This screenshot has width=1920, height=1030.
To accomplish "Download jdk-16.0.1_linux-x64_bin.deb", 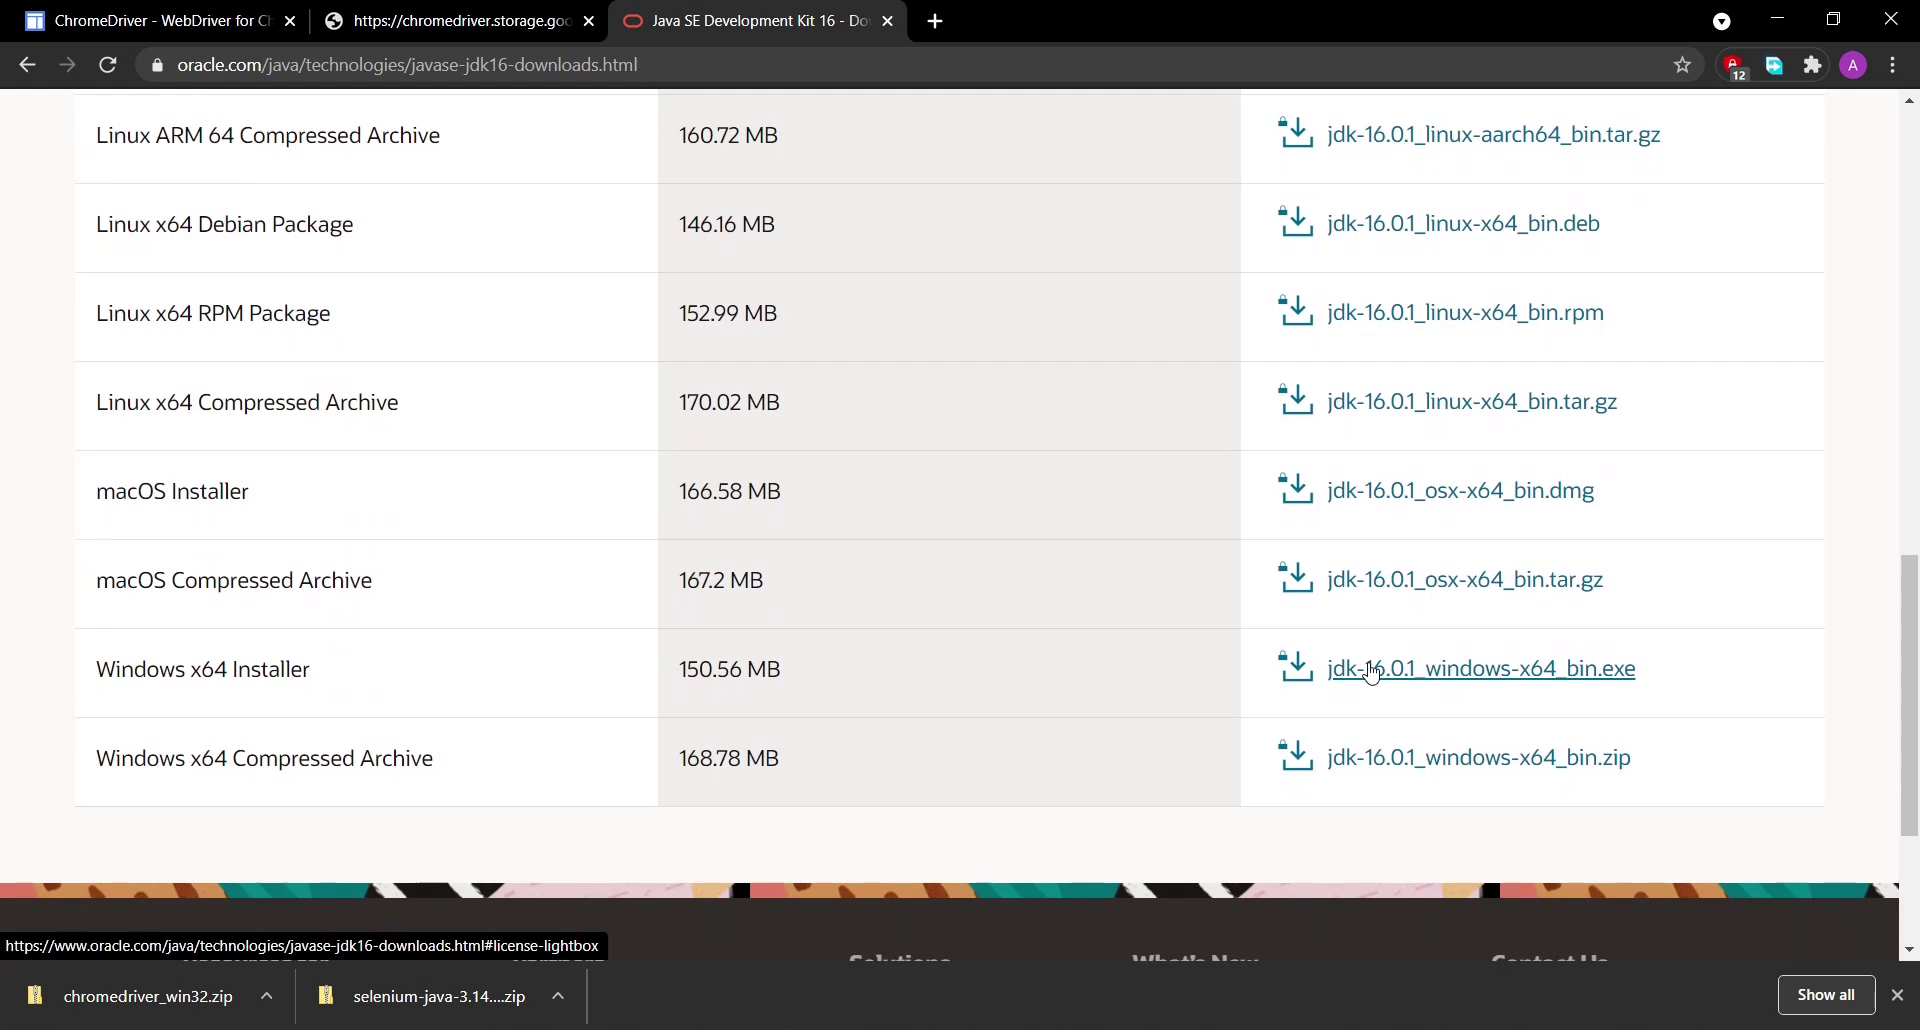I will pos(1464,224).
